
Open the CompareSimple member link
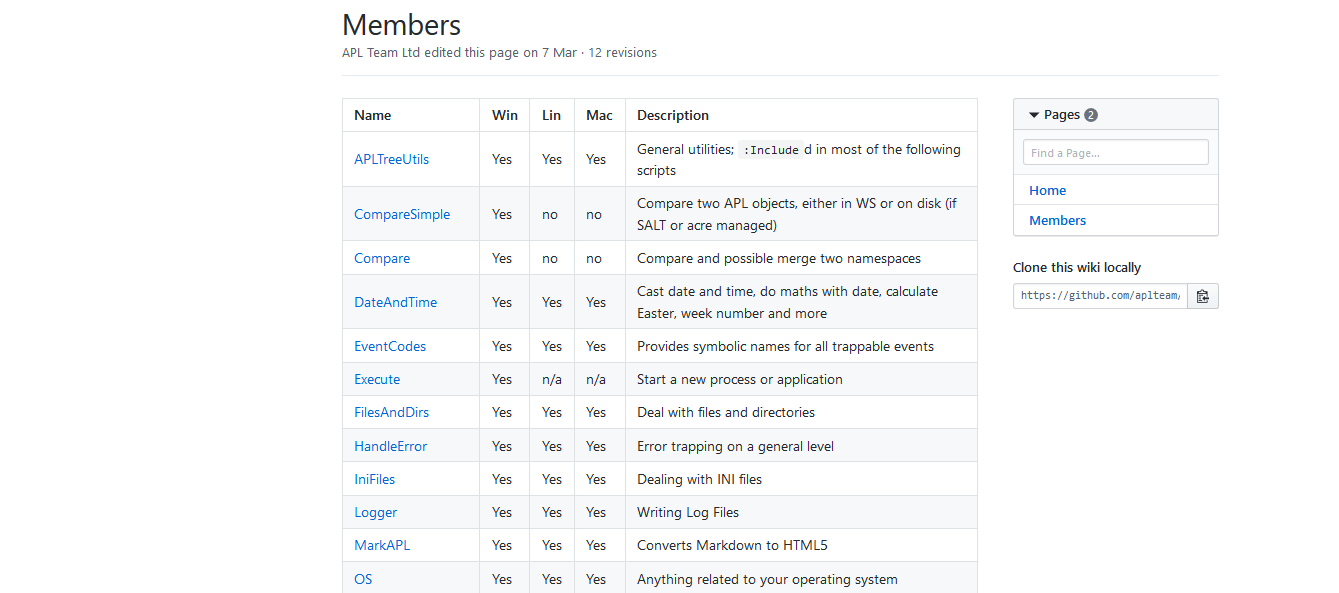[402, 214]
